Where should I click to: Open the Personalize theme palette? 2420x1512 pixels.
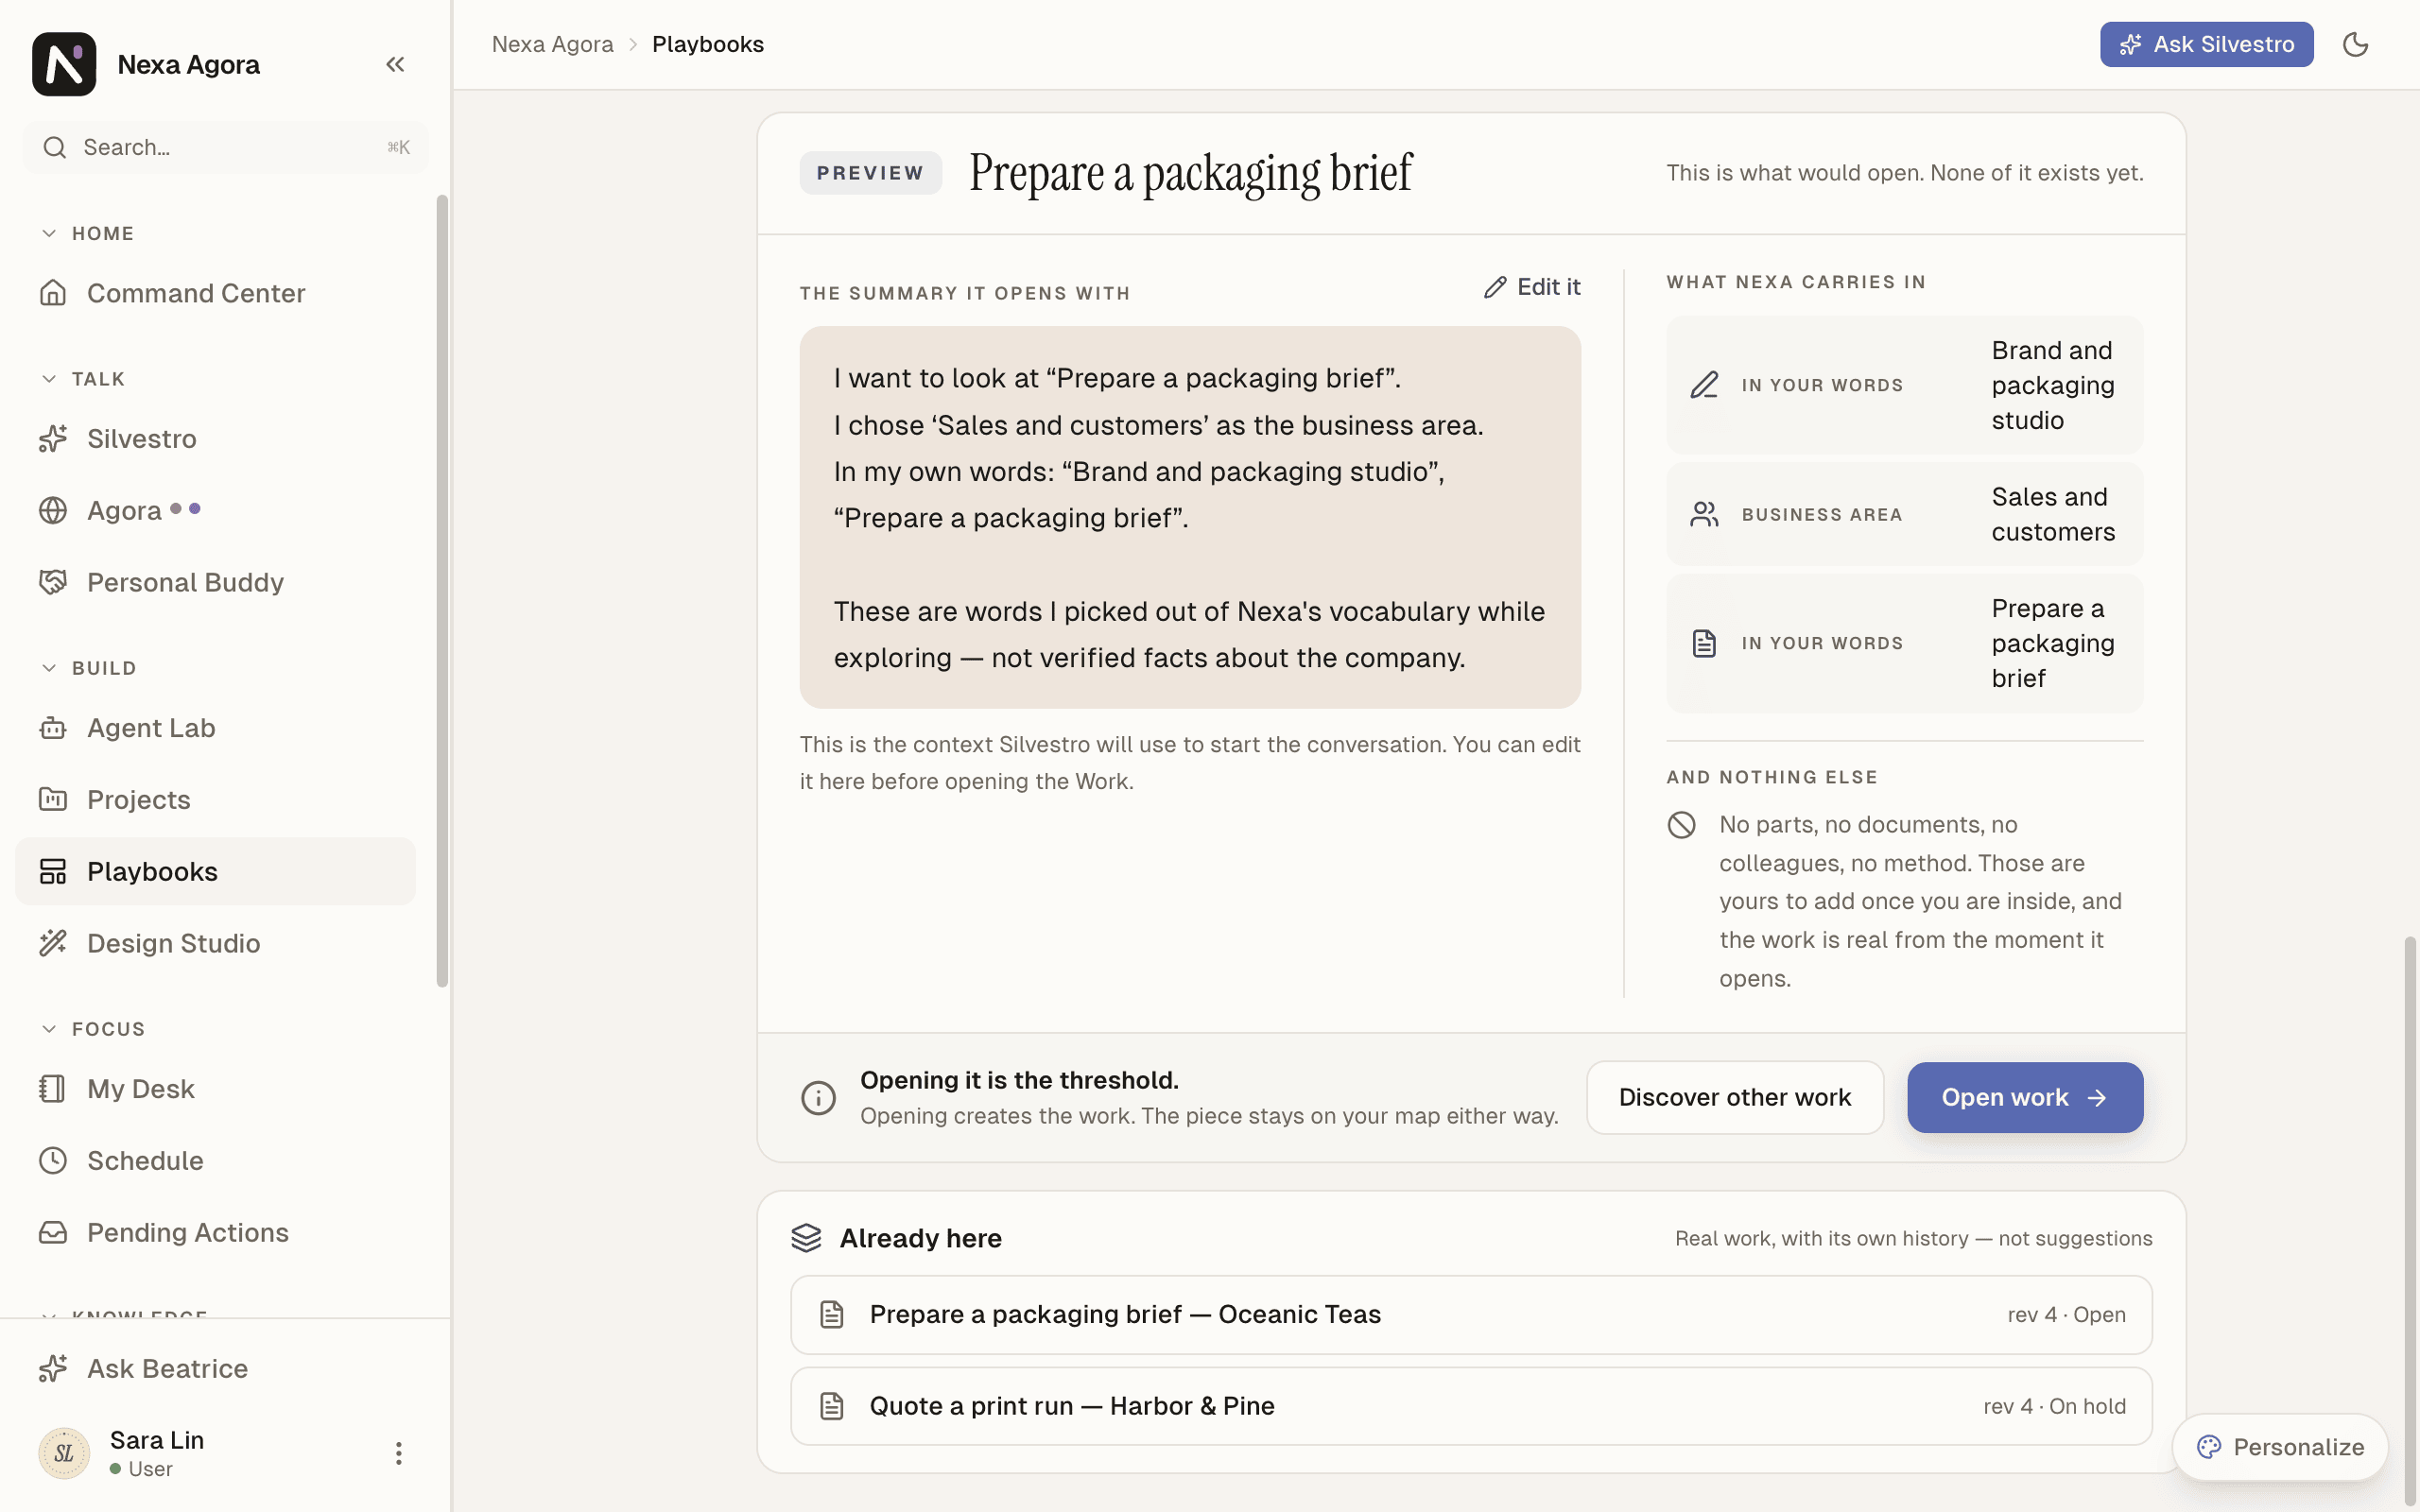click(x=2280, y=1447)
